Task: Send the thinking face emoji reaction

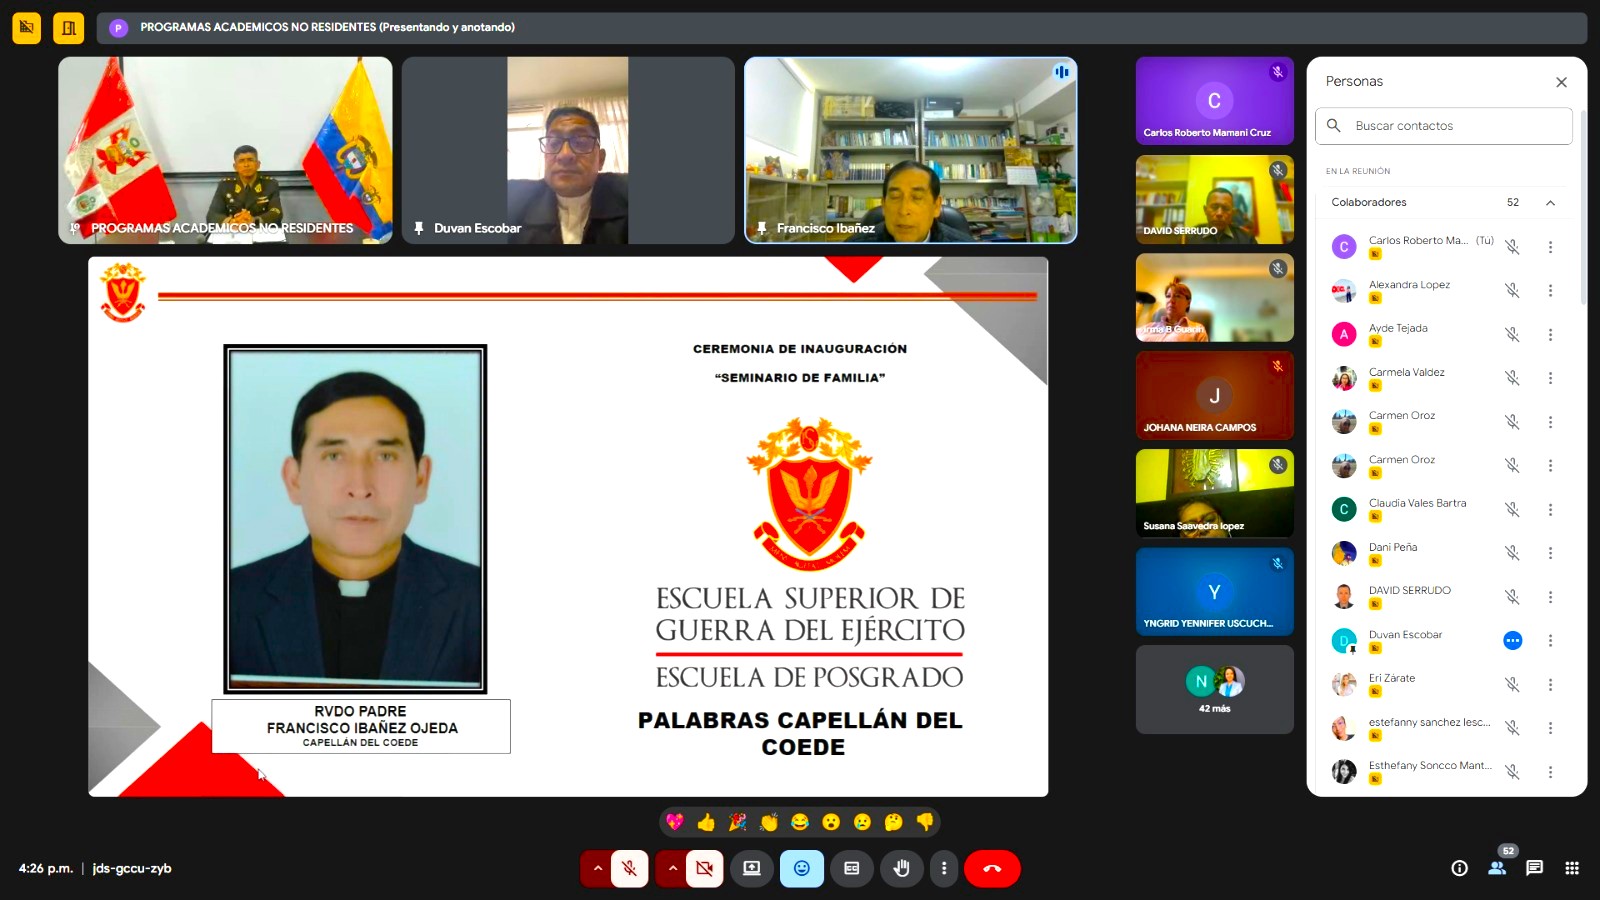Action: click(894, 822)
